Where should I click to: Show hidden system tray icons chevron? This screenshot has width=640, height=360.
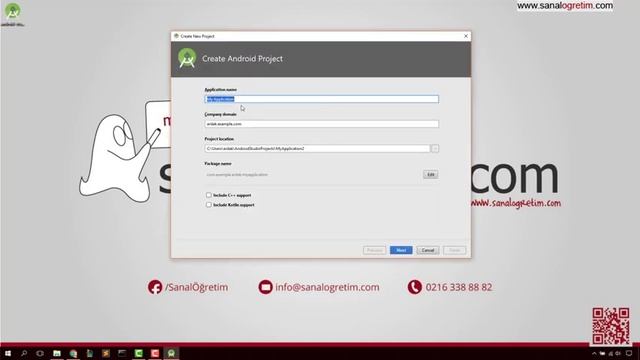(x=594, y=354)
